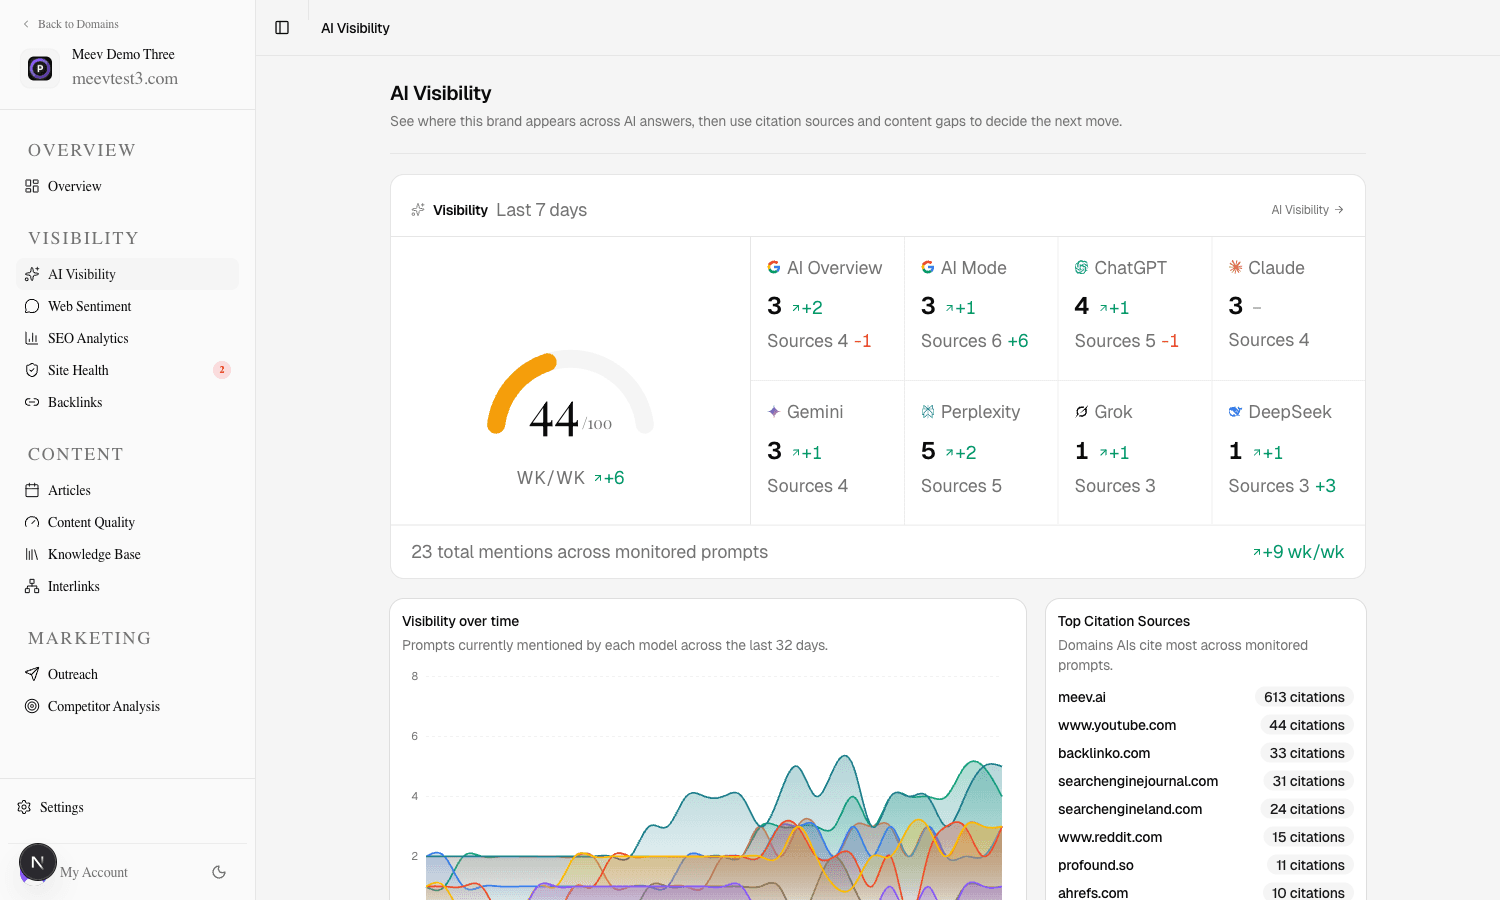Click the 44/100 visibility gauge
1500x900 pixels.
click(x=570, y=393)
